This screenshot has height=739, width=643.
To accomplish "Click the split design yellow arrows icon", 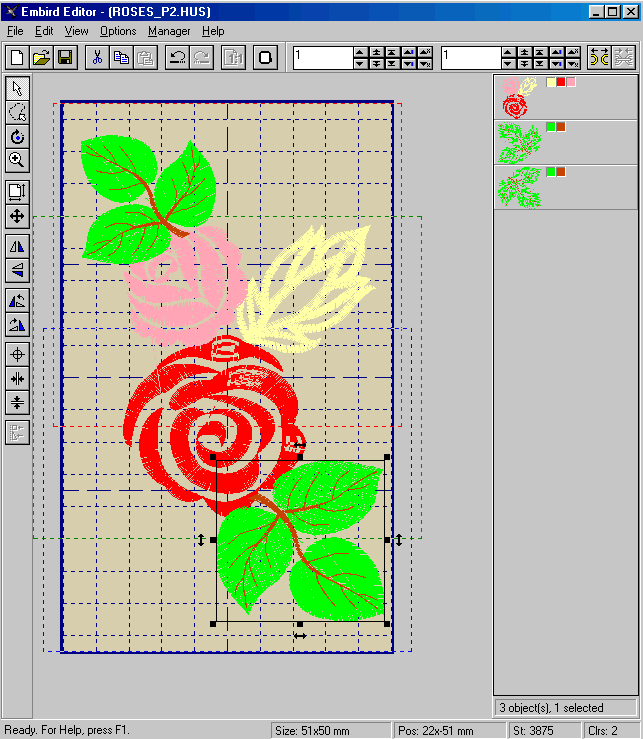I will tap(600, 57).
